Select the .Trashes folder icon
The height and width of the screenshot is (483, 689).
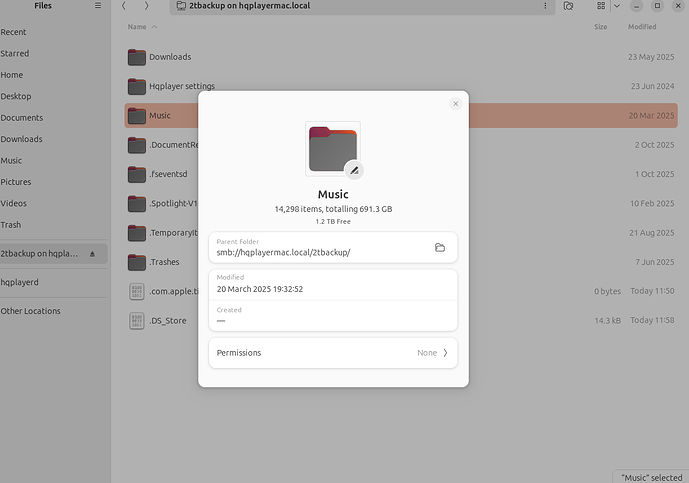(x=137, y=262)
